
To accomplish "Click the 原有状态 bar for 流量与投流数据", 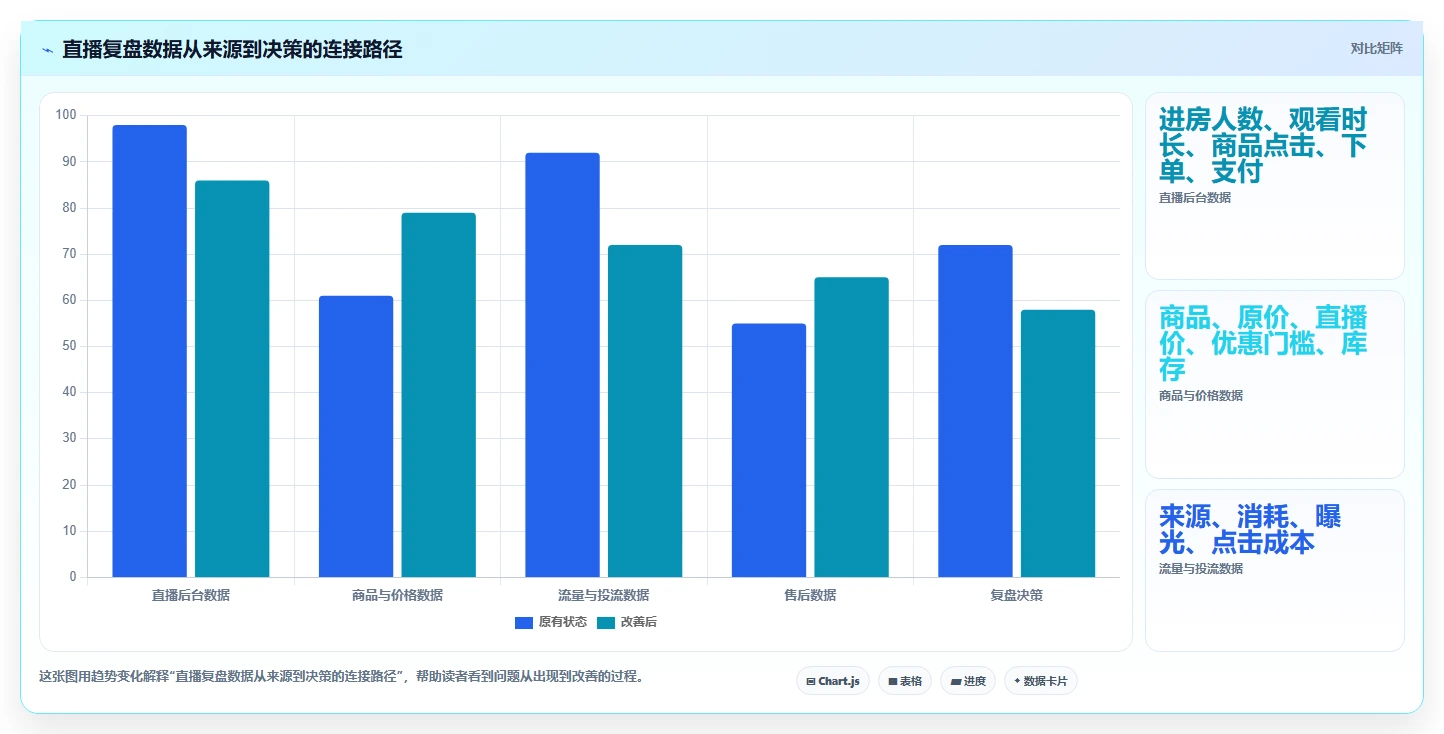I will (x=563, y=365).
